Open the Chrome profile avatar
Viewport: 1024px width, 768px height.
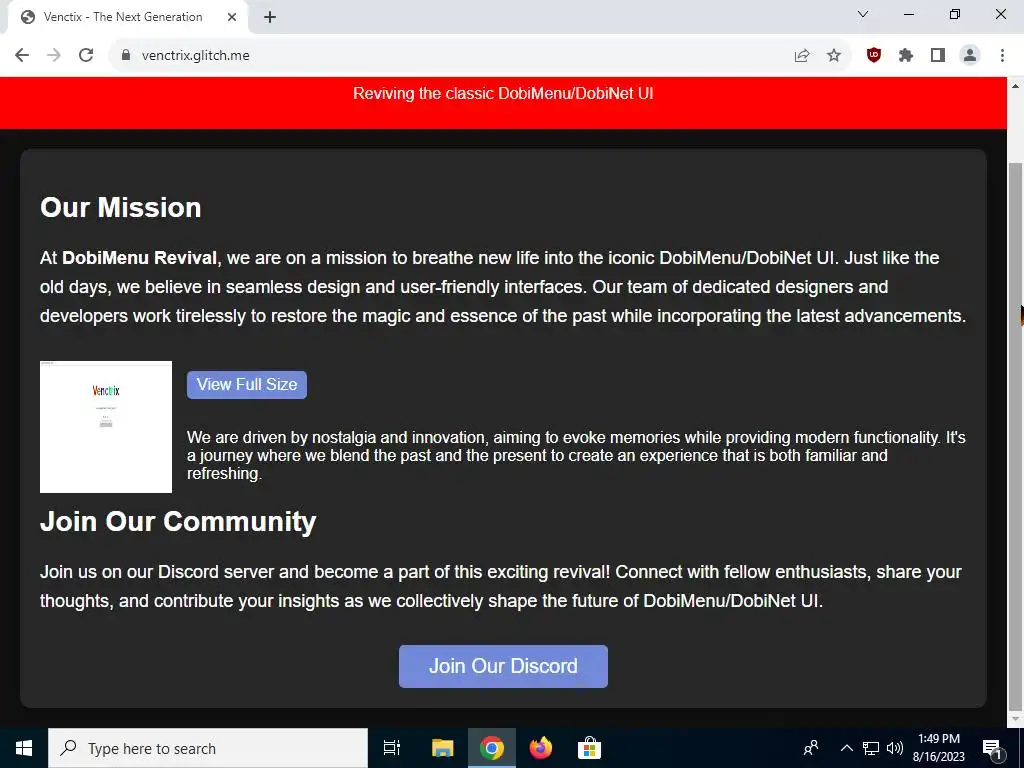click(x=970, y=56)
